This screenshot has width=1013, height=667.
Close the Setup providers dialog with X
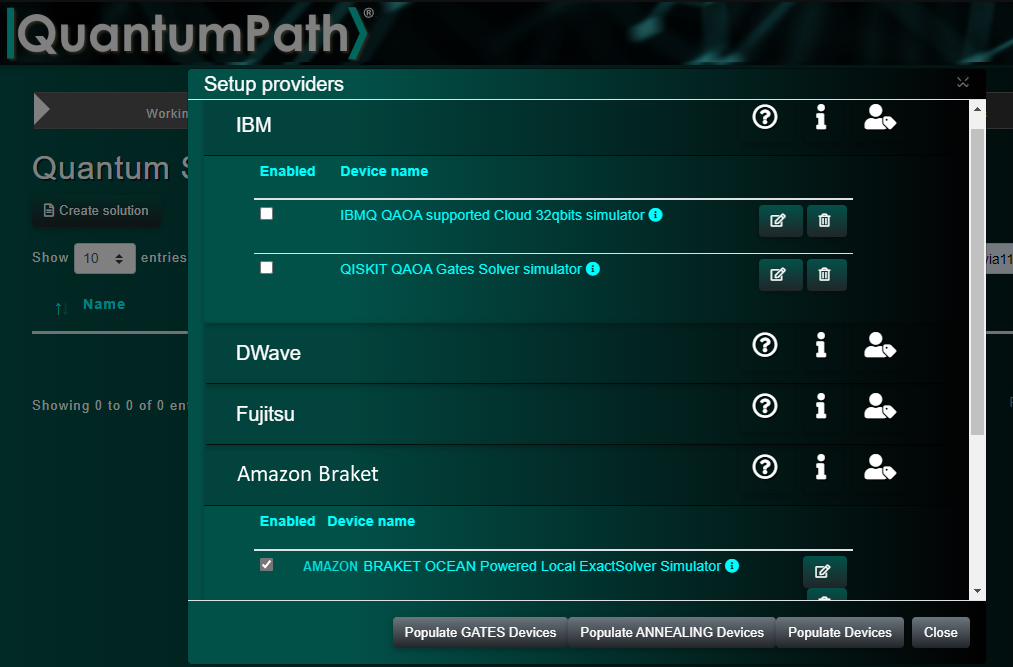click(x=963, y=82)
